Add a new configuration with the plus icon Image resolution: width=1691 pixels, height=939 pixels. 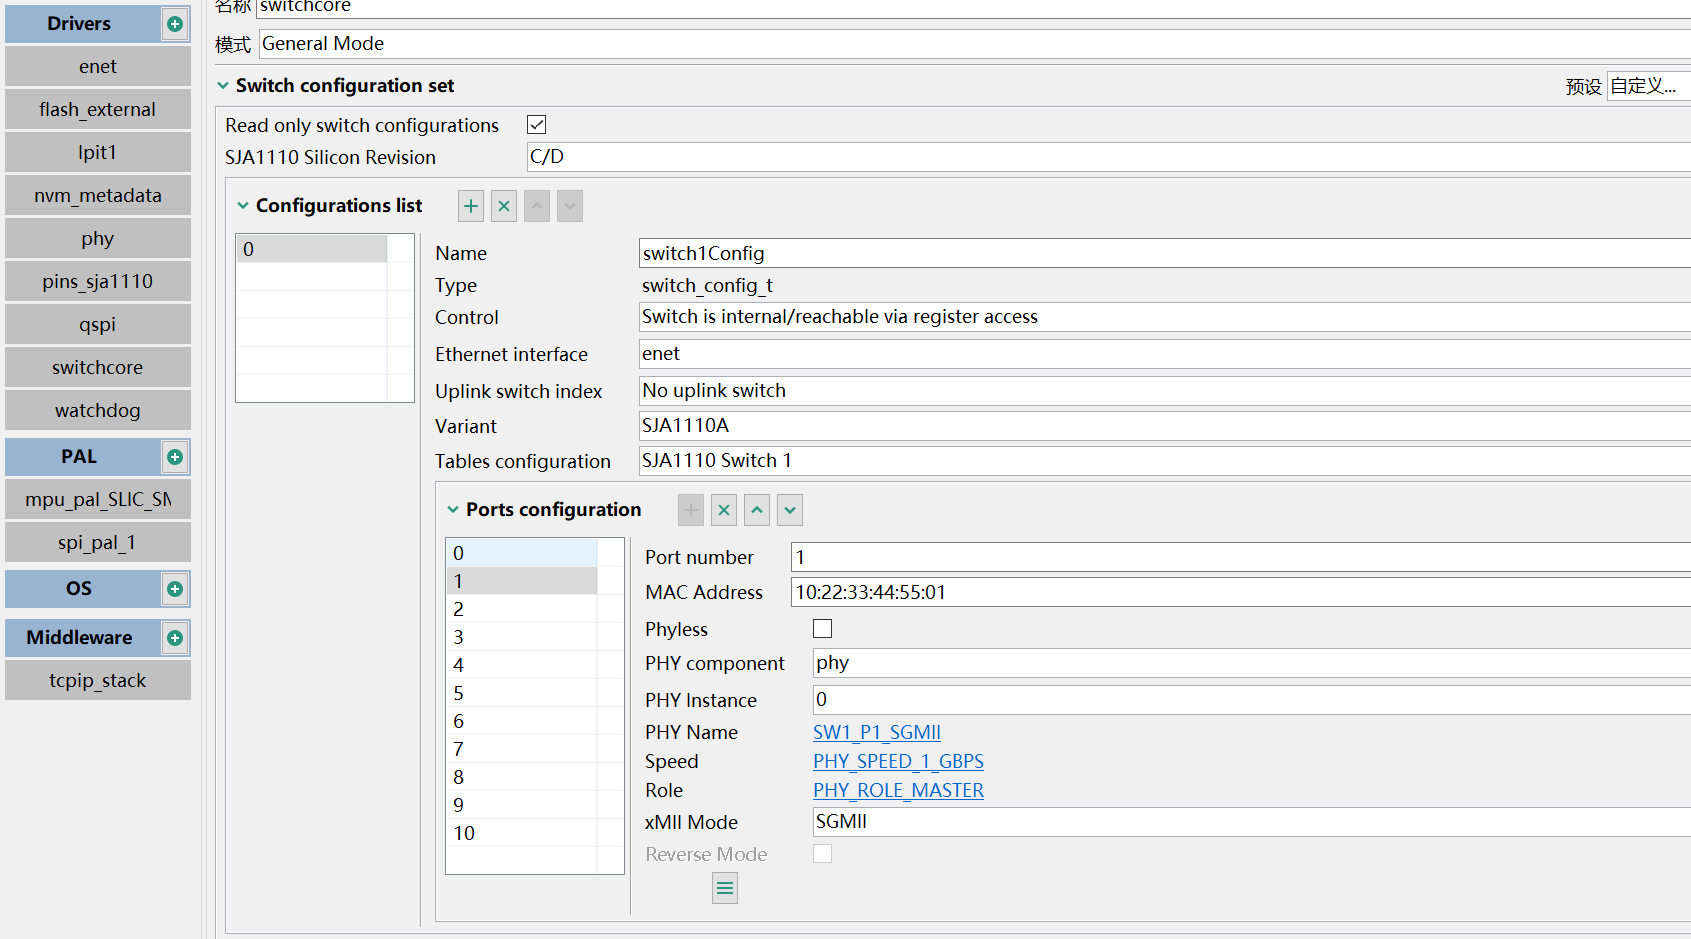(x=470, y=206)
